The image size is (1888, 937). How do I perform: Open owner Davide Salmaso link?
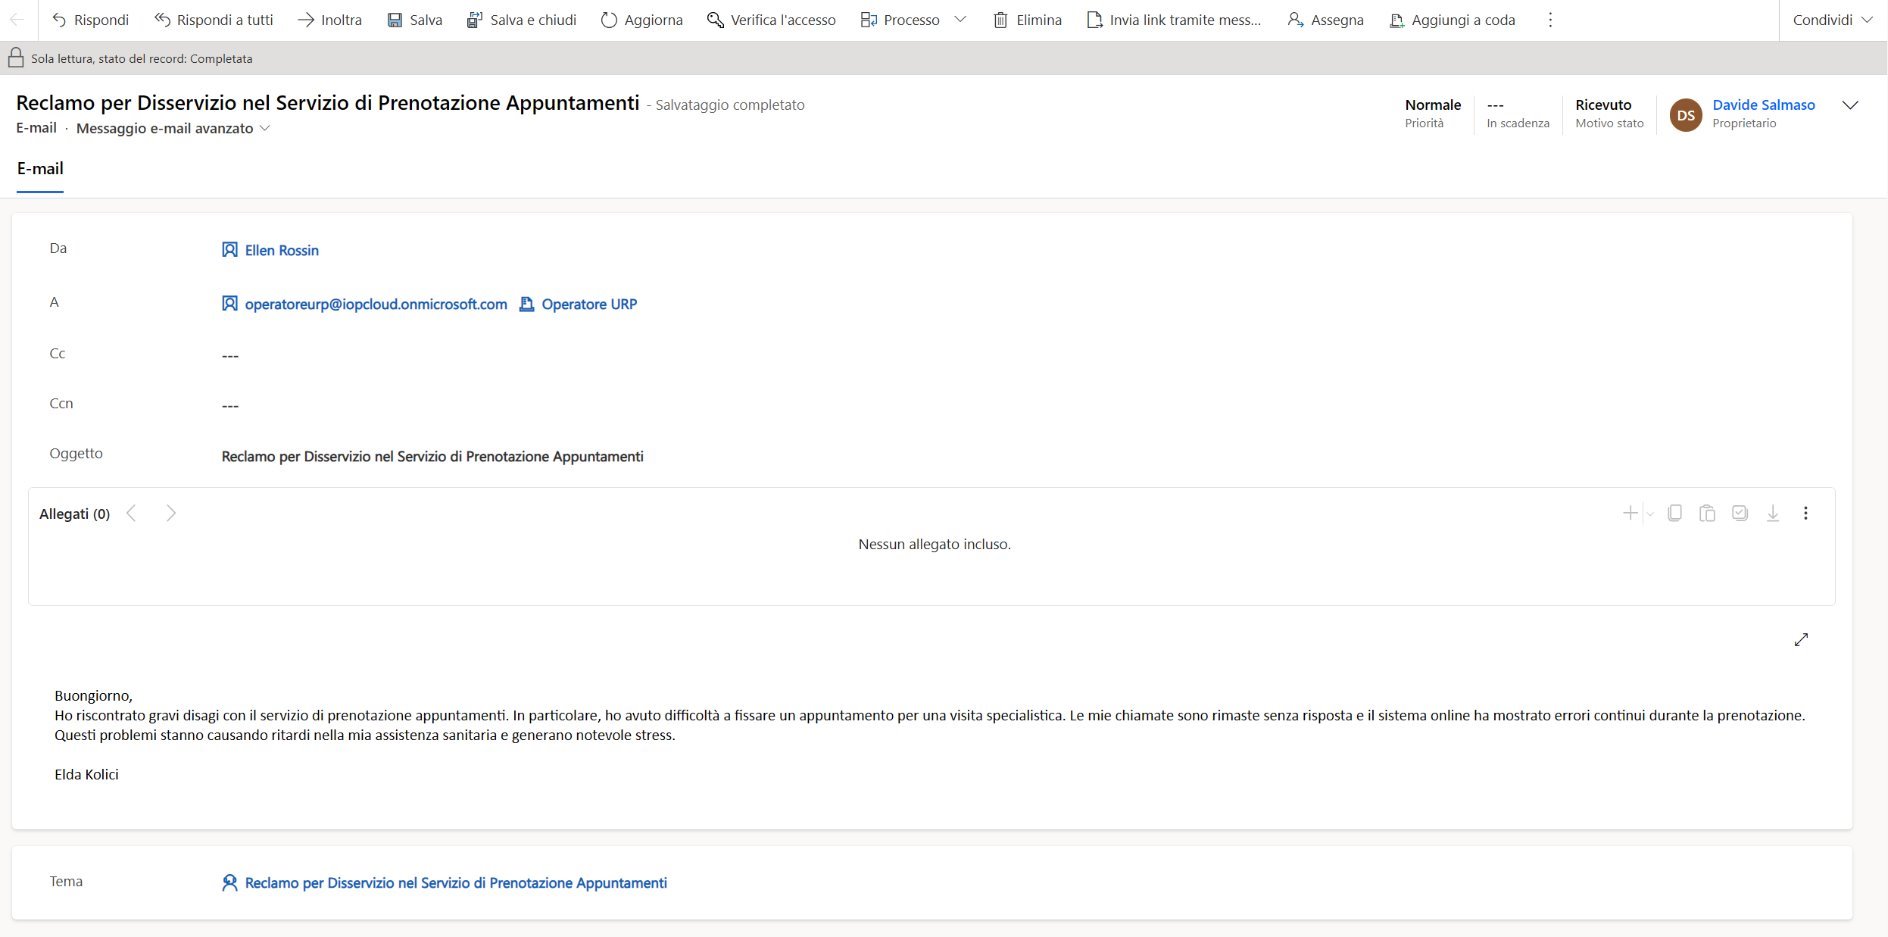pos(1763,105)
